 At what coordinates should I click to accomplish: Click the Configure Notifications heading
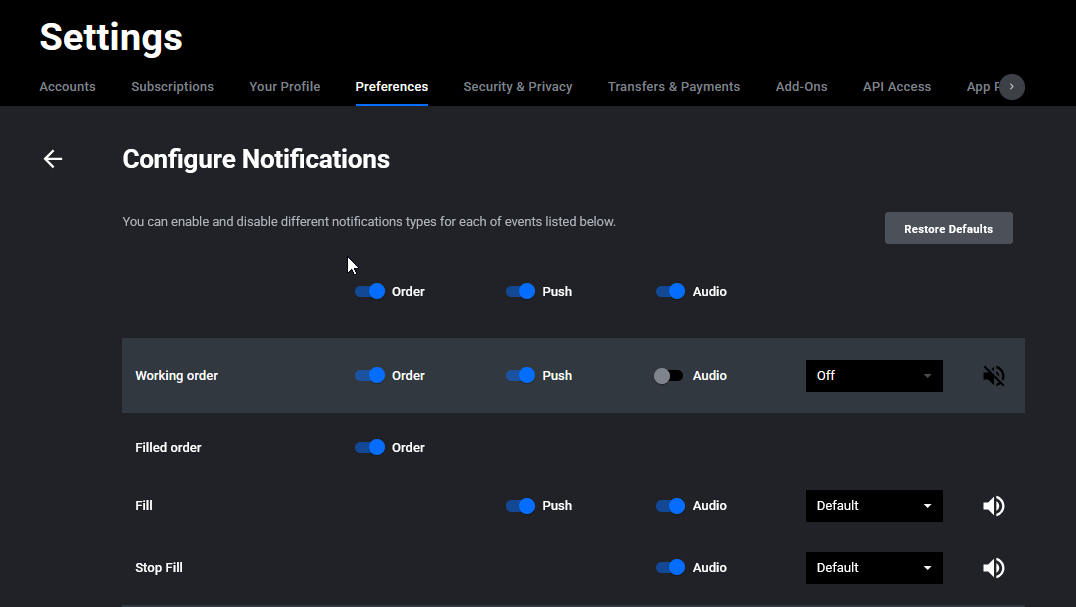[x=256, y=159]
